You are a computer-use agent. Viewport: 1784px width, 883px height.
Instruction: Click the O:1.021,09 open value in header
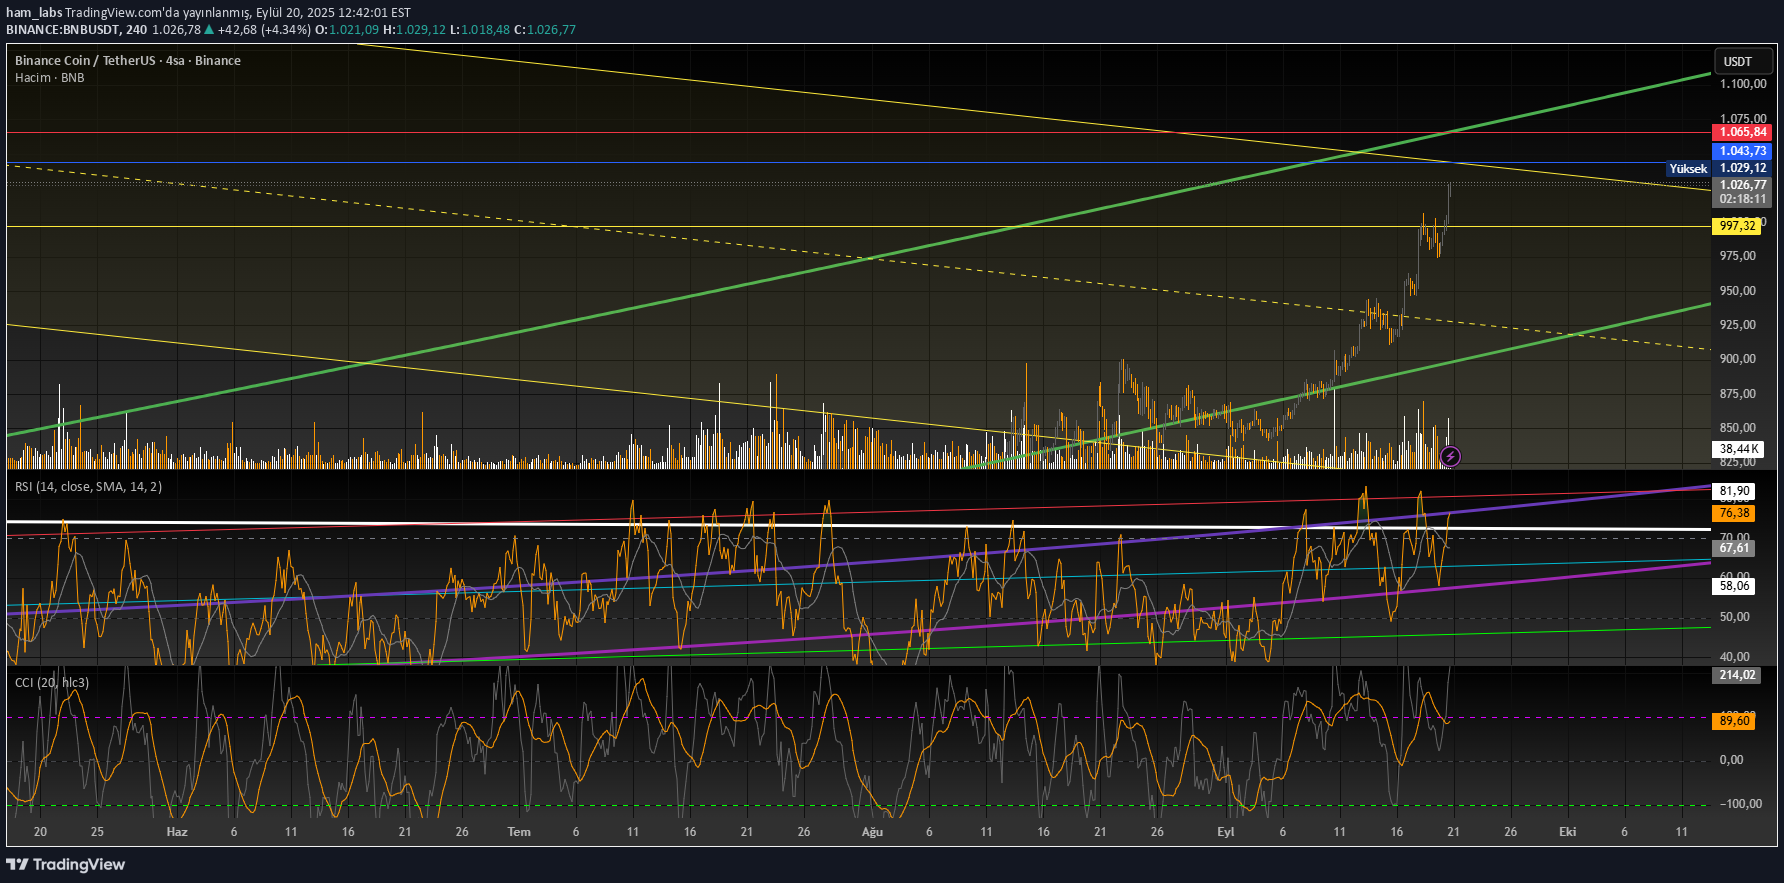coord(347,29)
